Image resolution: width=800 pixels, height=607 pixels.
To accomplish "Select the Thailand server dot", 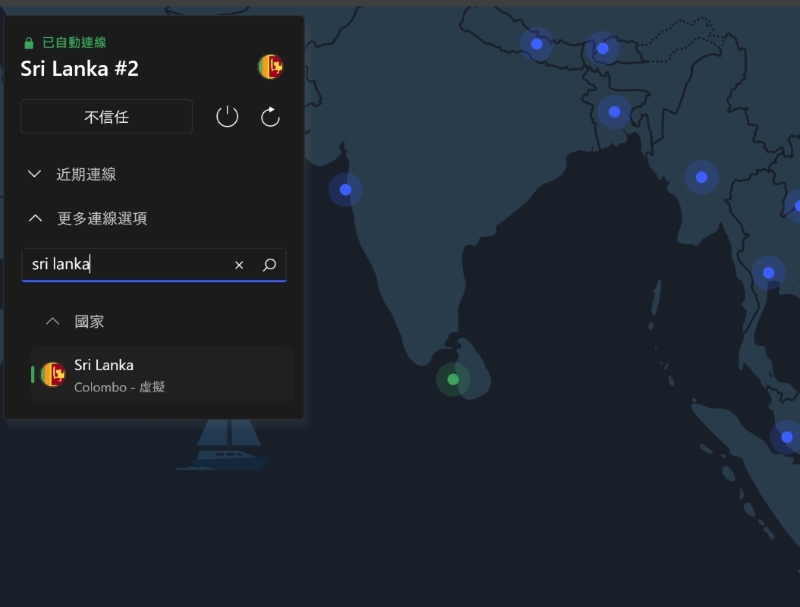I will [768, 273].
